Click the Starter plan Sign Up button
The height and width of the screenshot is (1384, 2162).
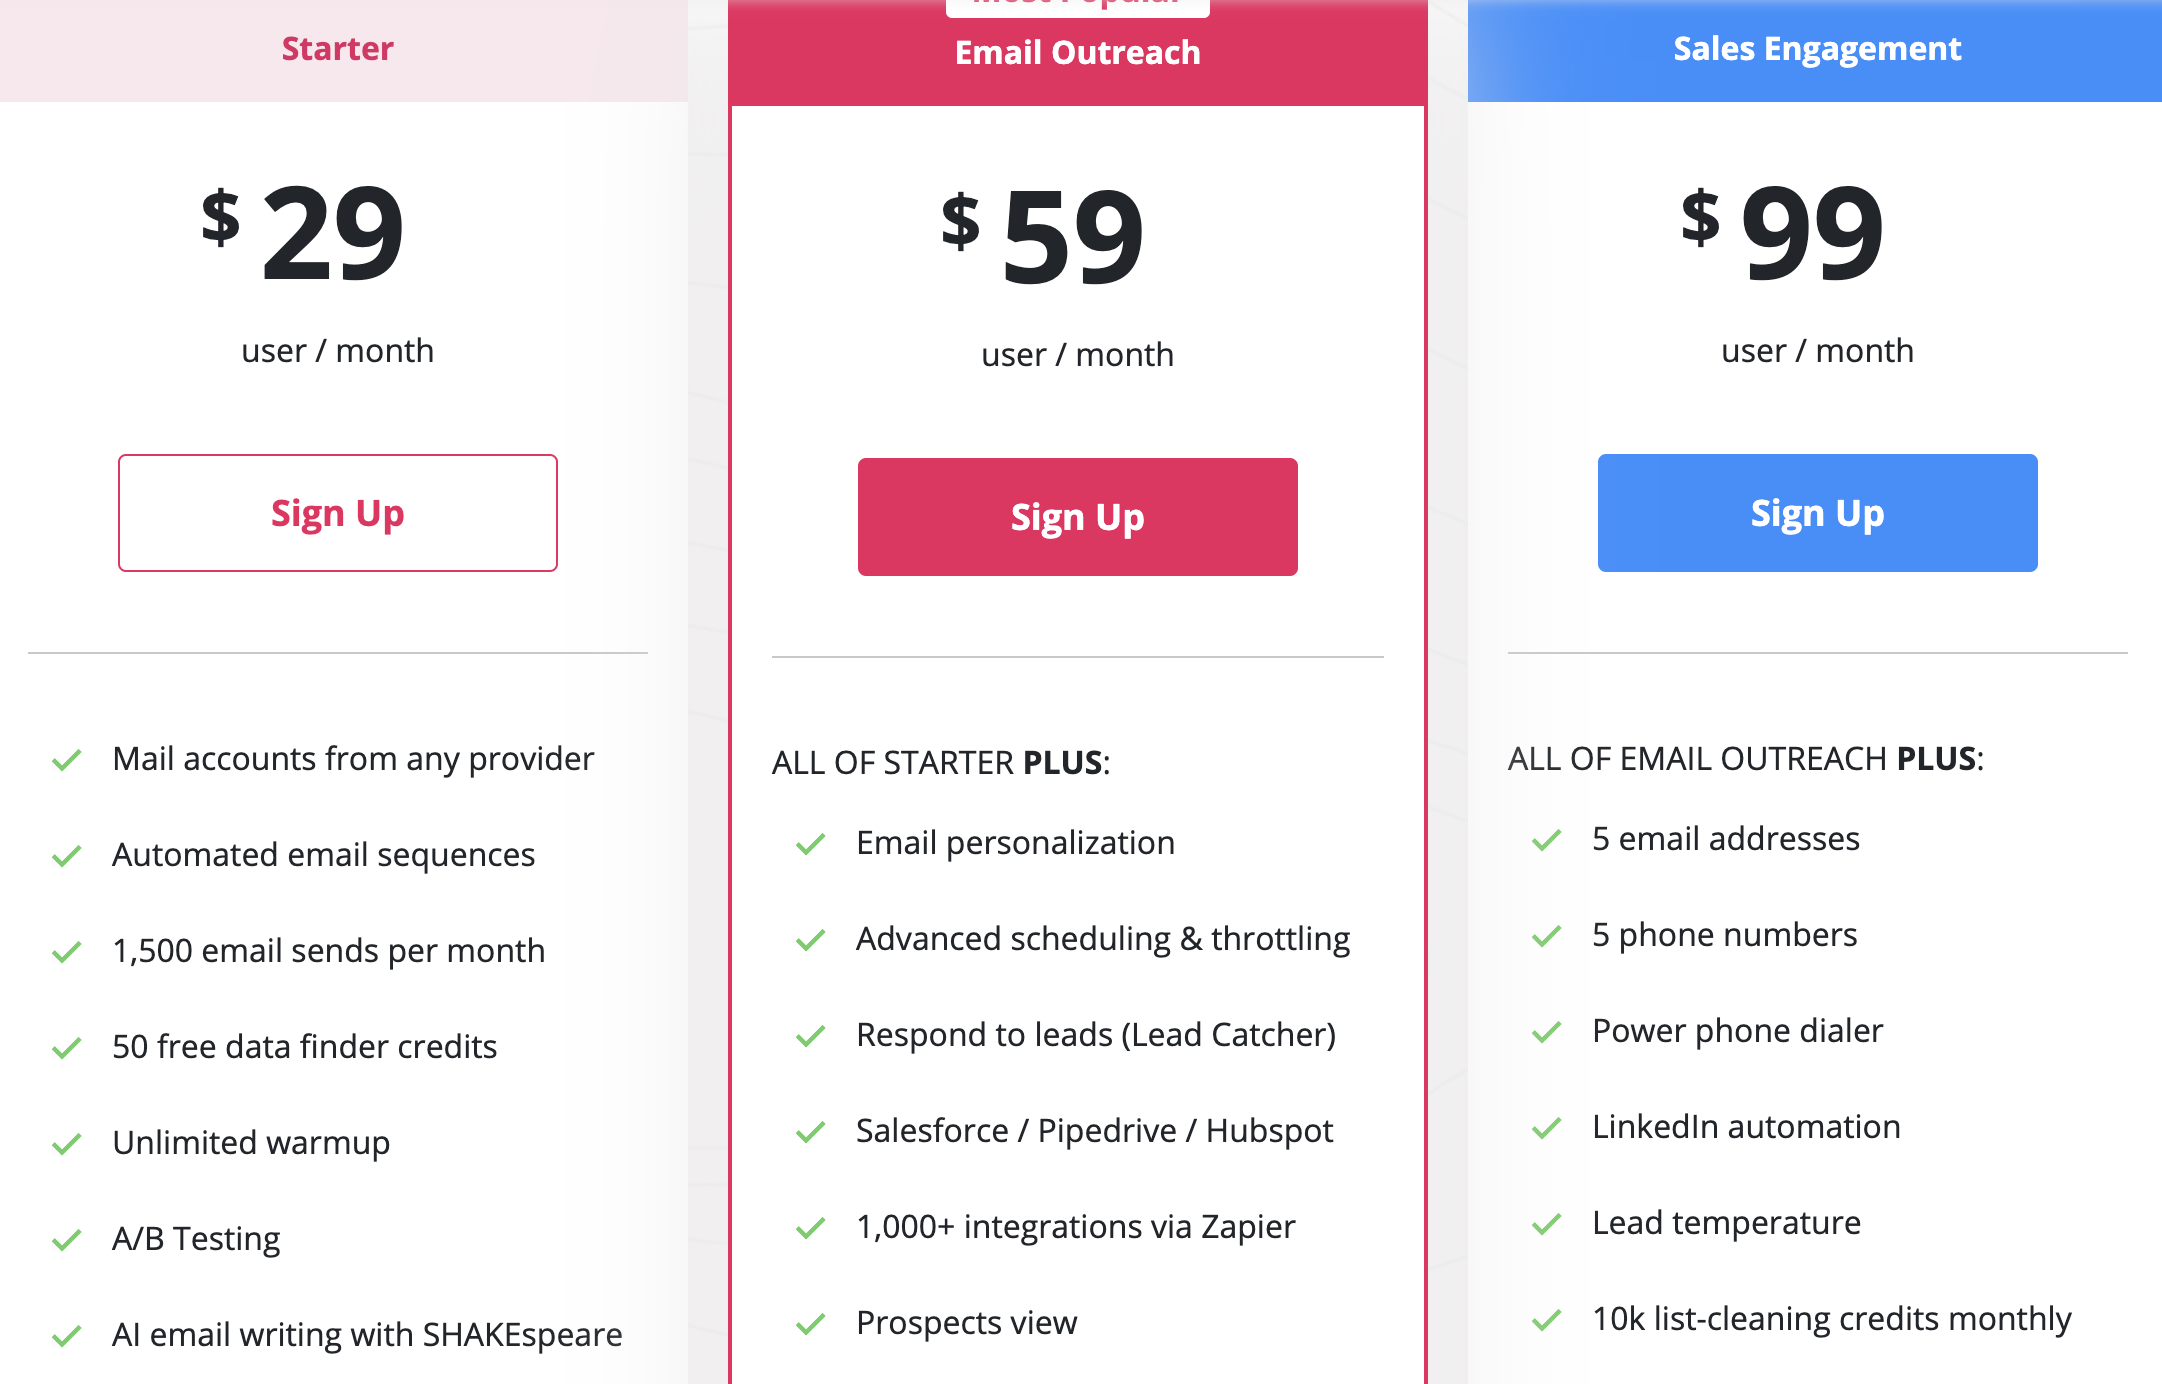click(338, 513)
